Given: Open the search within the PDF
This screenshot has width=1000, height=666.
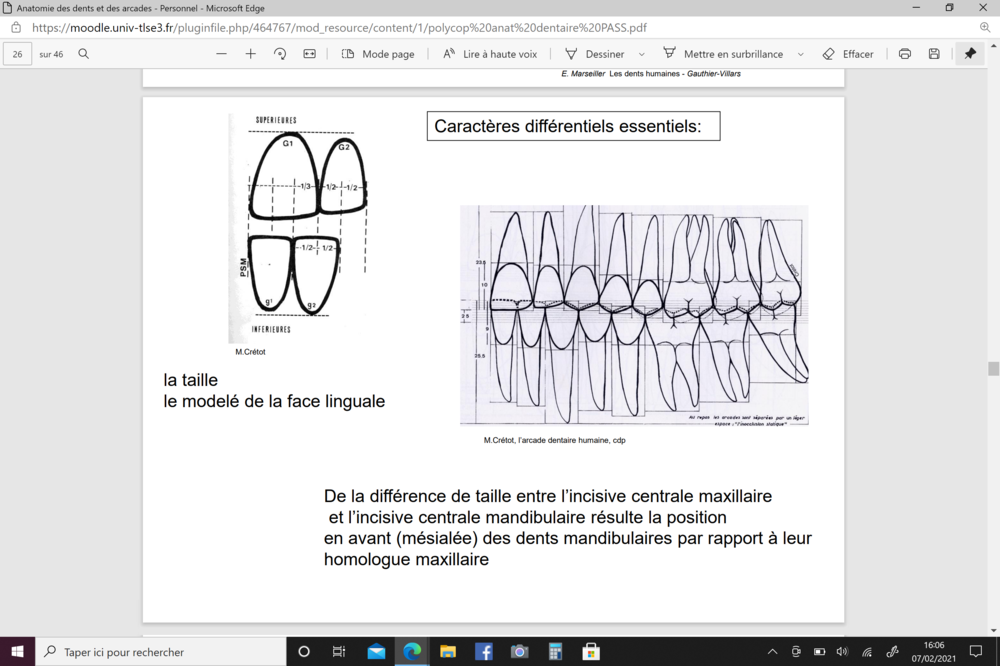Looking at the screenshot, I should click(x=83, y=54).
